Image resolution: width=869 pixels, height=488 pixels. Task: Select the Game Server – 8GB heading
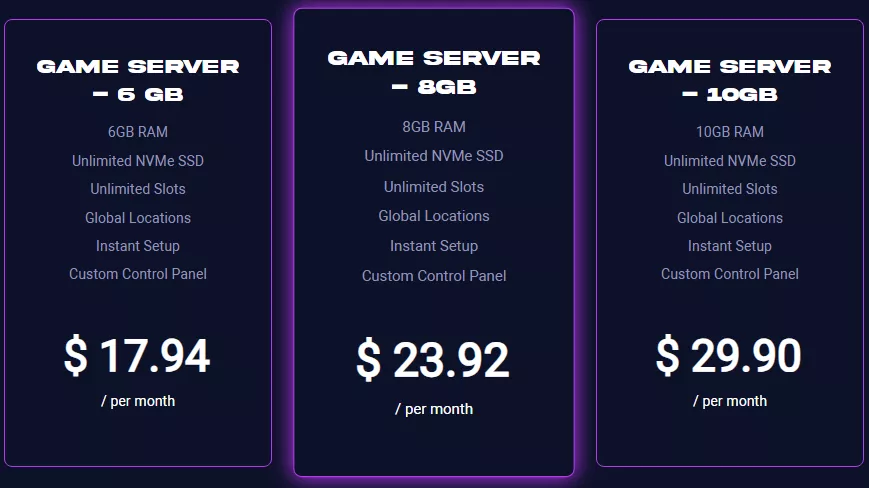tap(434, 73)
